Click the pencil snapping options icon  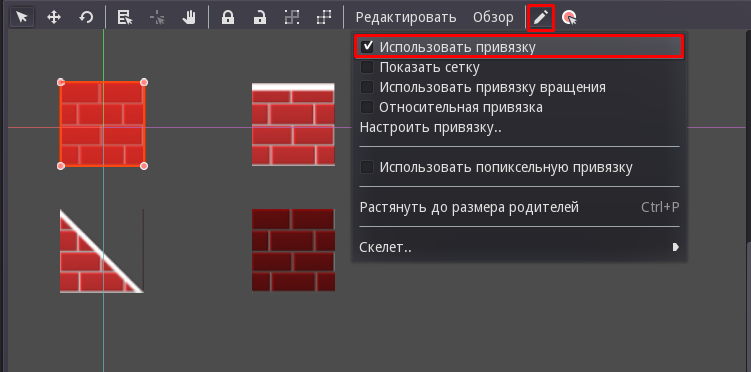(541, 18)
